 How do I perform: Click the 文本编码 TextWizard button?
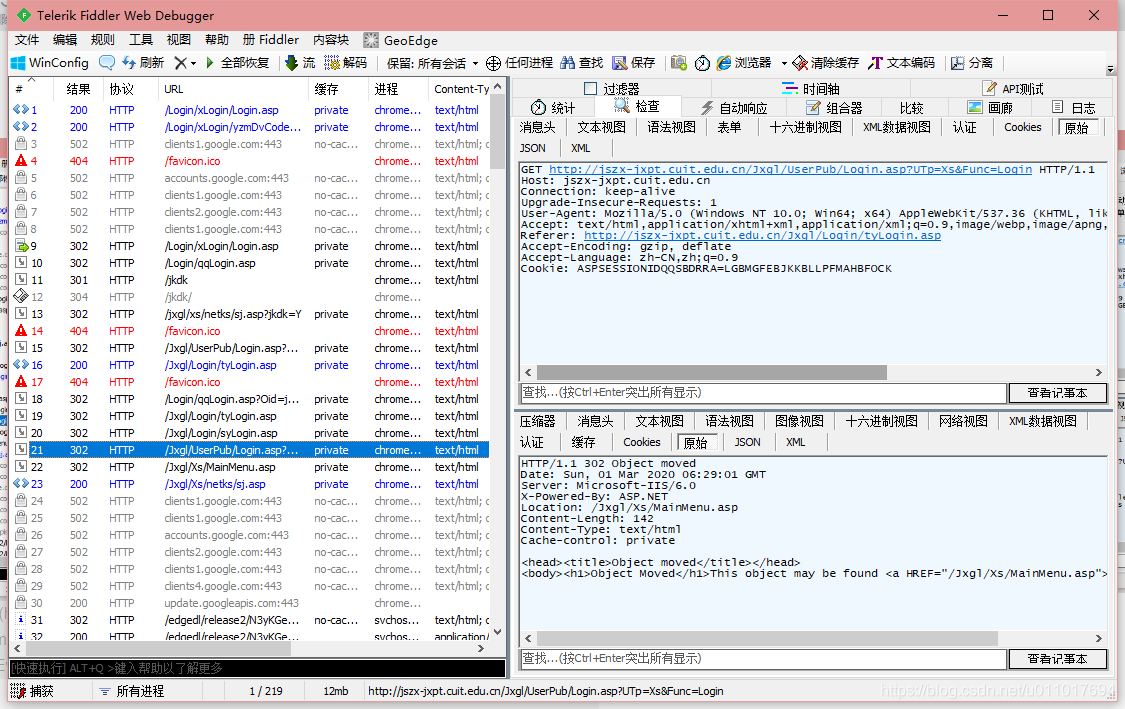coord(901,63)
